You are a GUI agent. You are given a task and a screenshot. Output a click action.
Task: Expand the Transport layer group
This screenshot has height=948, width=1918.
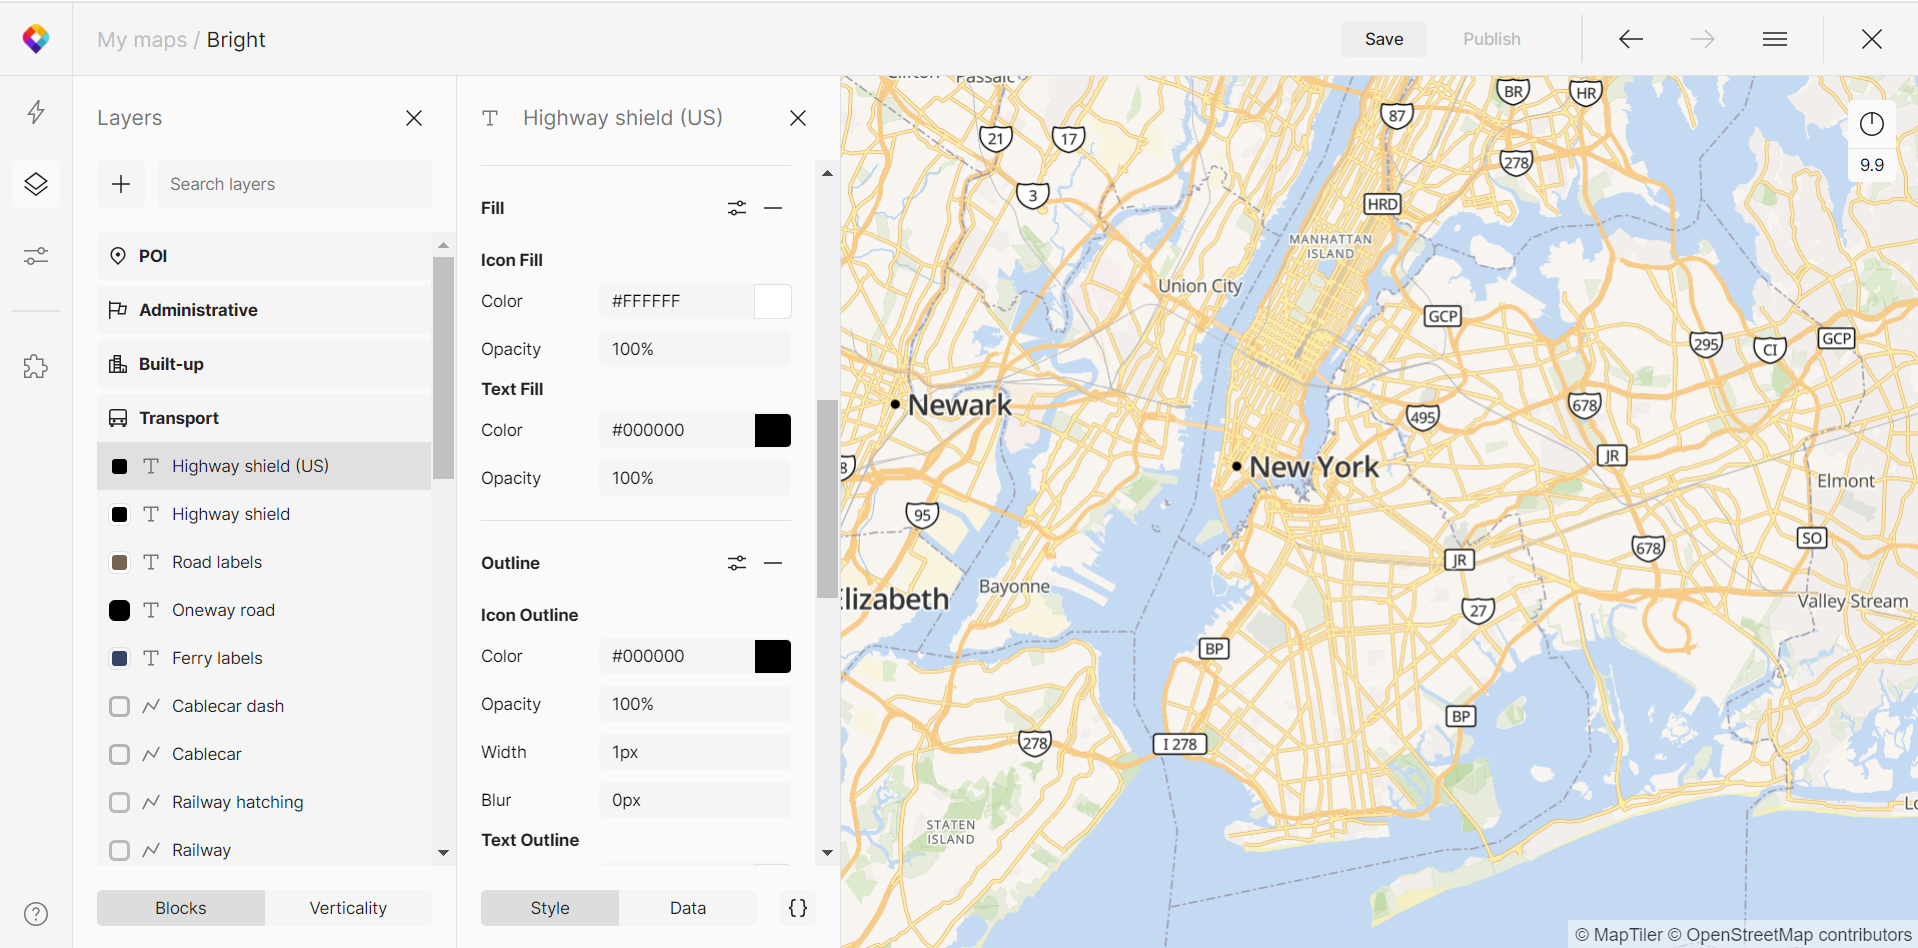click(x=179, y=418)
